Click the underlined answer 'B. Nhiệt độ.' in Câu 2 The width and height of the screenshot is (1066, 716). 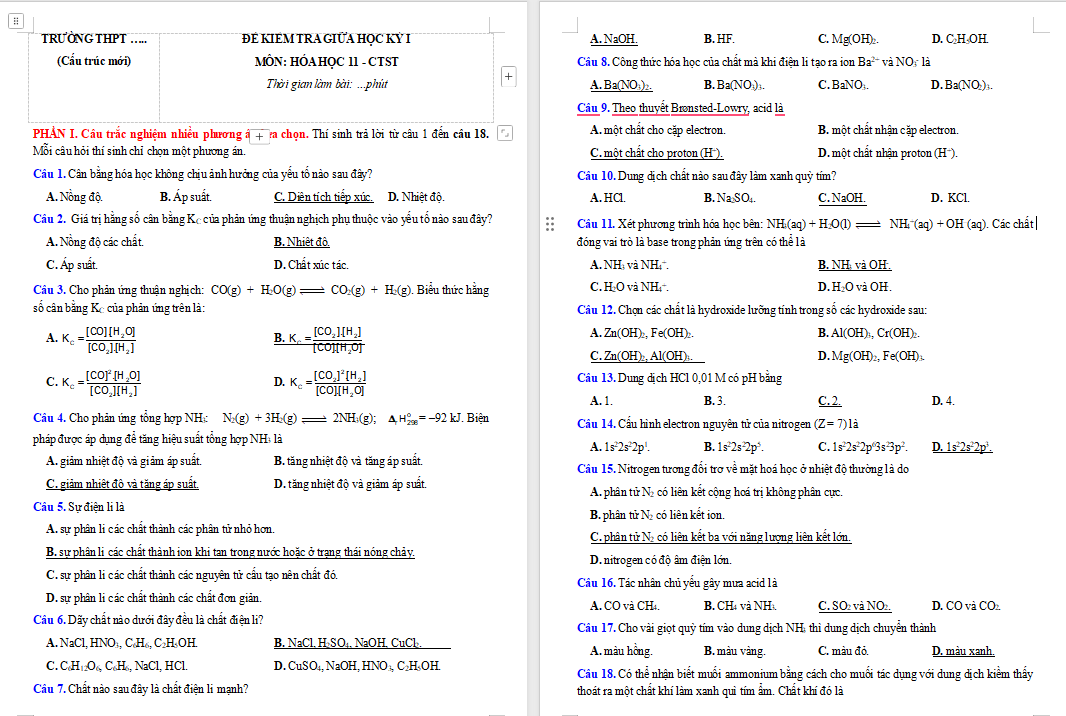click(x=302, y=242)
